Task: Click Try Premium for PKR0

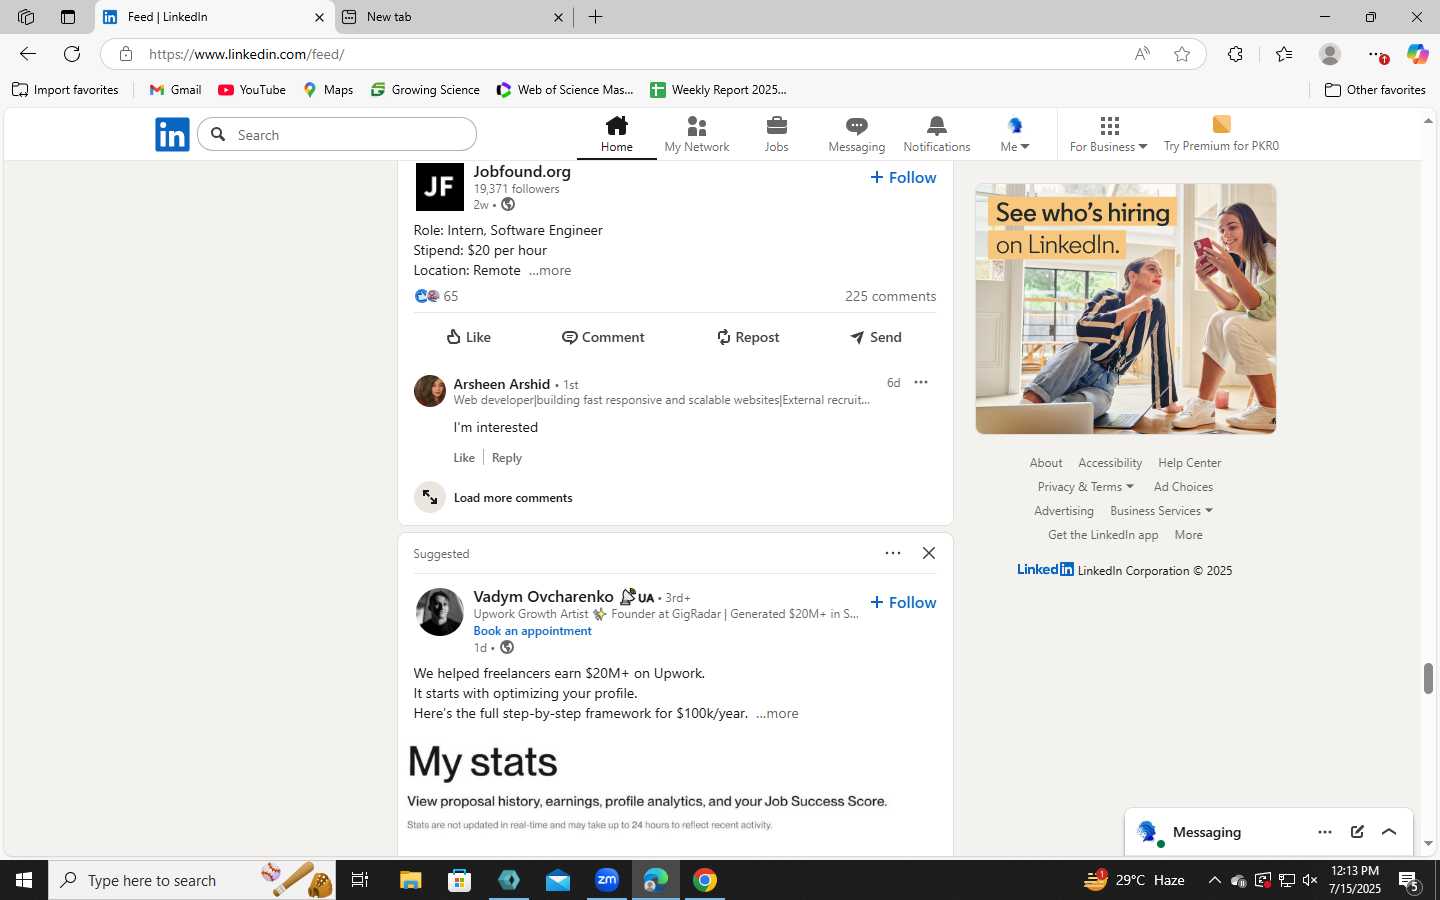Action: pos(1221,134)
